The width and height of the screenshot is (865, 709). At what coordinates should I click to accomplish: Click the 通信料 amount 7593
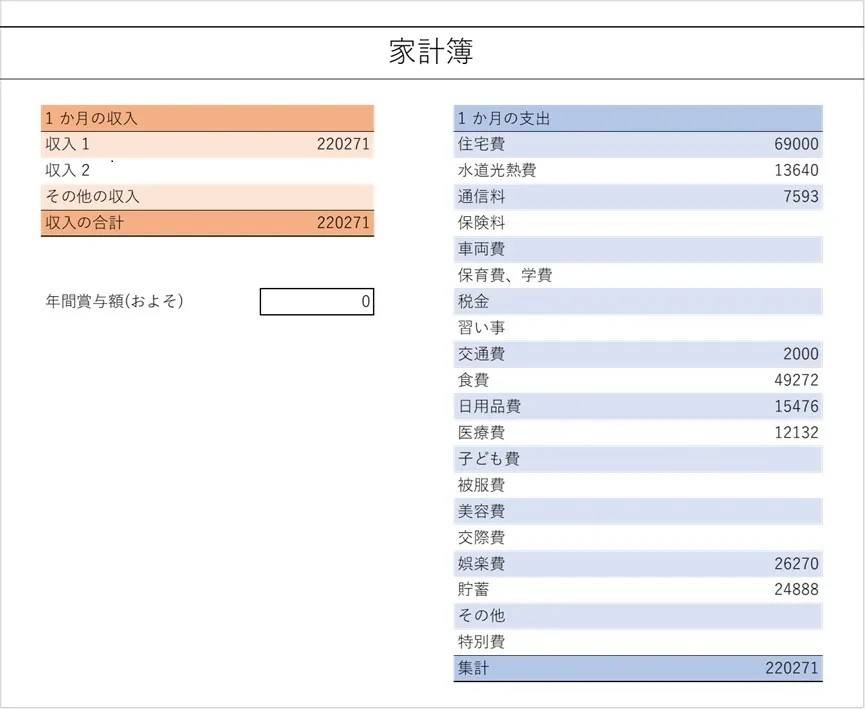800,196
